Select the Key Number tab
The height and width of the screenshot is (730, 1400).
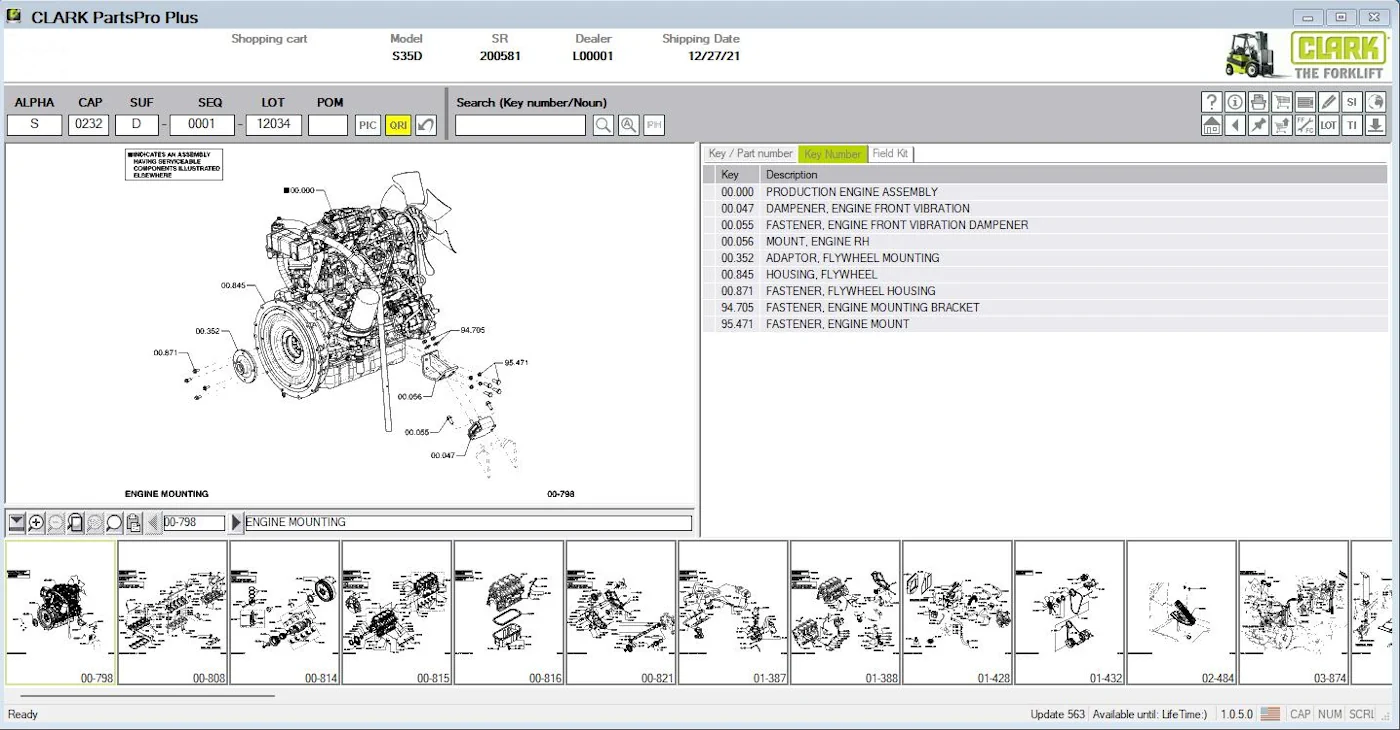[x=832, y=153]
